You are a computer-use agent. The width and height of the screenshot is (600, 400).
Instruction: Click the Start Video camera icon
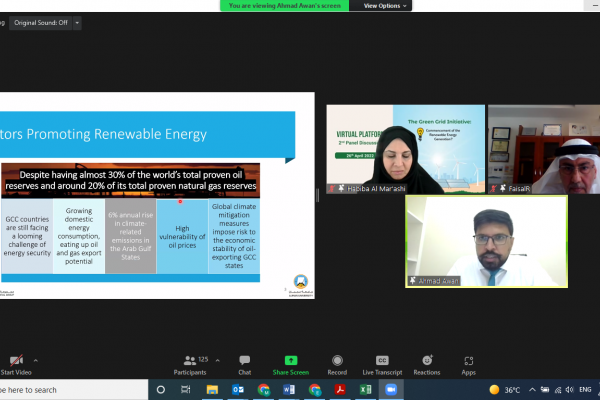click(14, 361)
